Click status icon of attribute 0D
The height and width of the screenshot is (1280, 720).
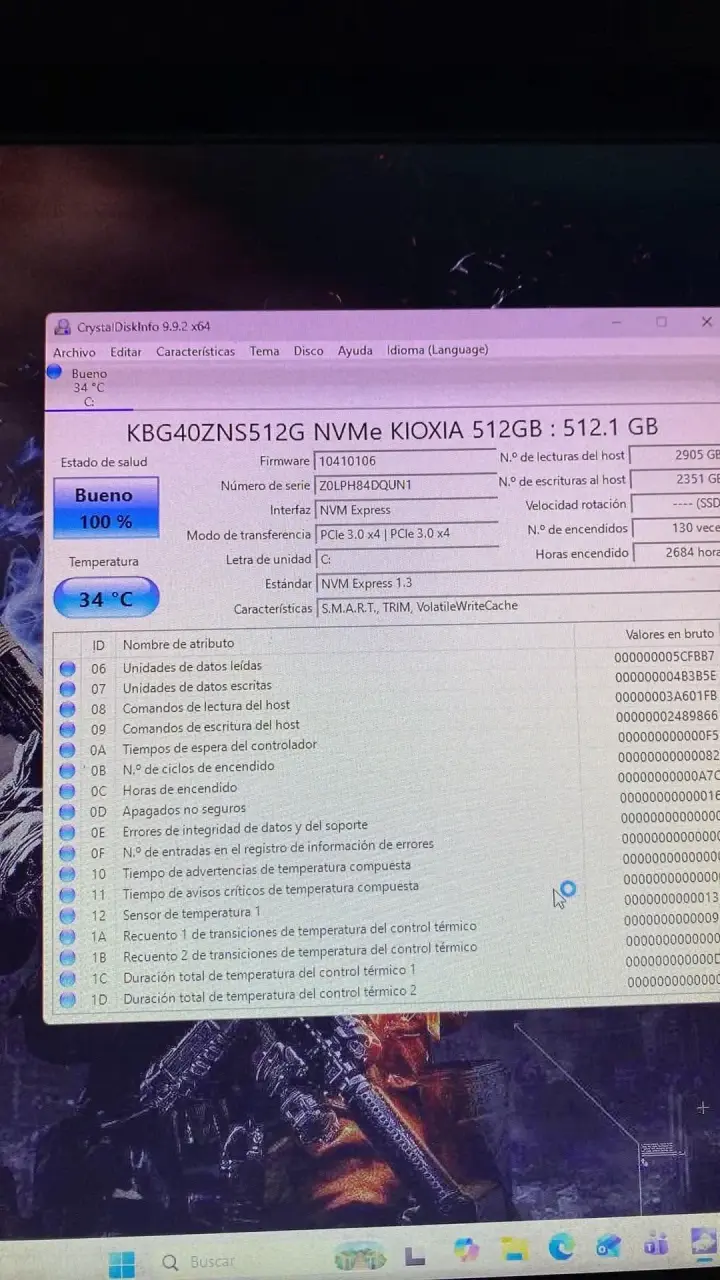click(x=67, y=812)
